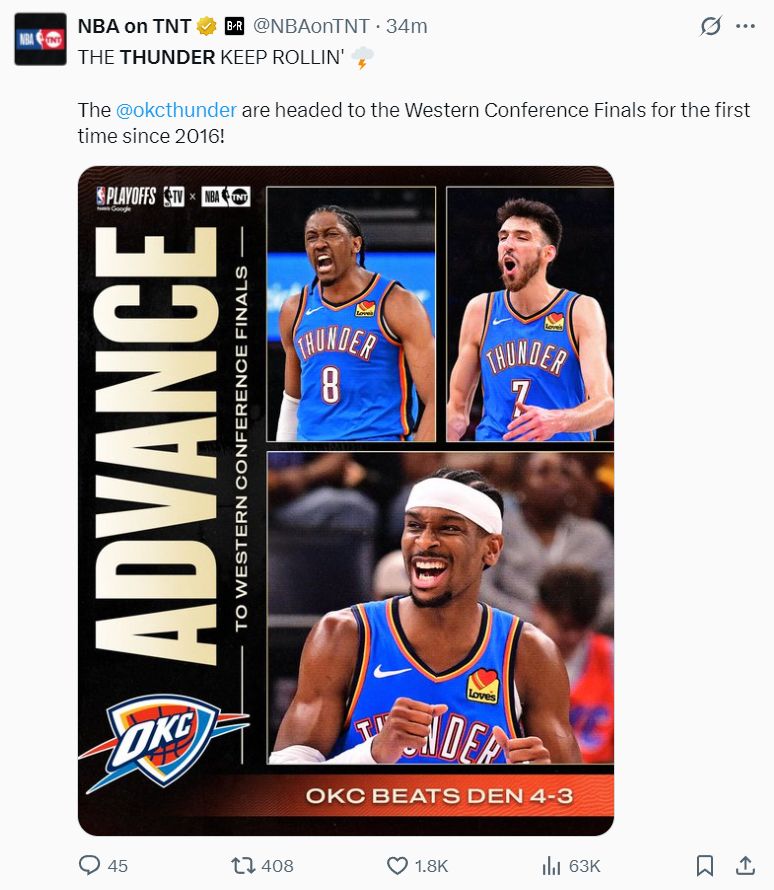The image size is (774, 890).
Task: Bookmark this Thunder post
Action: point(704,866)
